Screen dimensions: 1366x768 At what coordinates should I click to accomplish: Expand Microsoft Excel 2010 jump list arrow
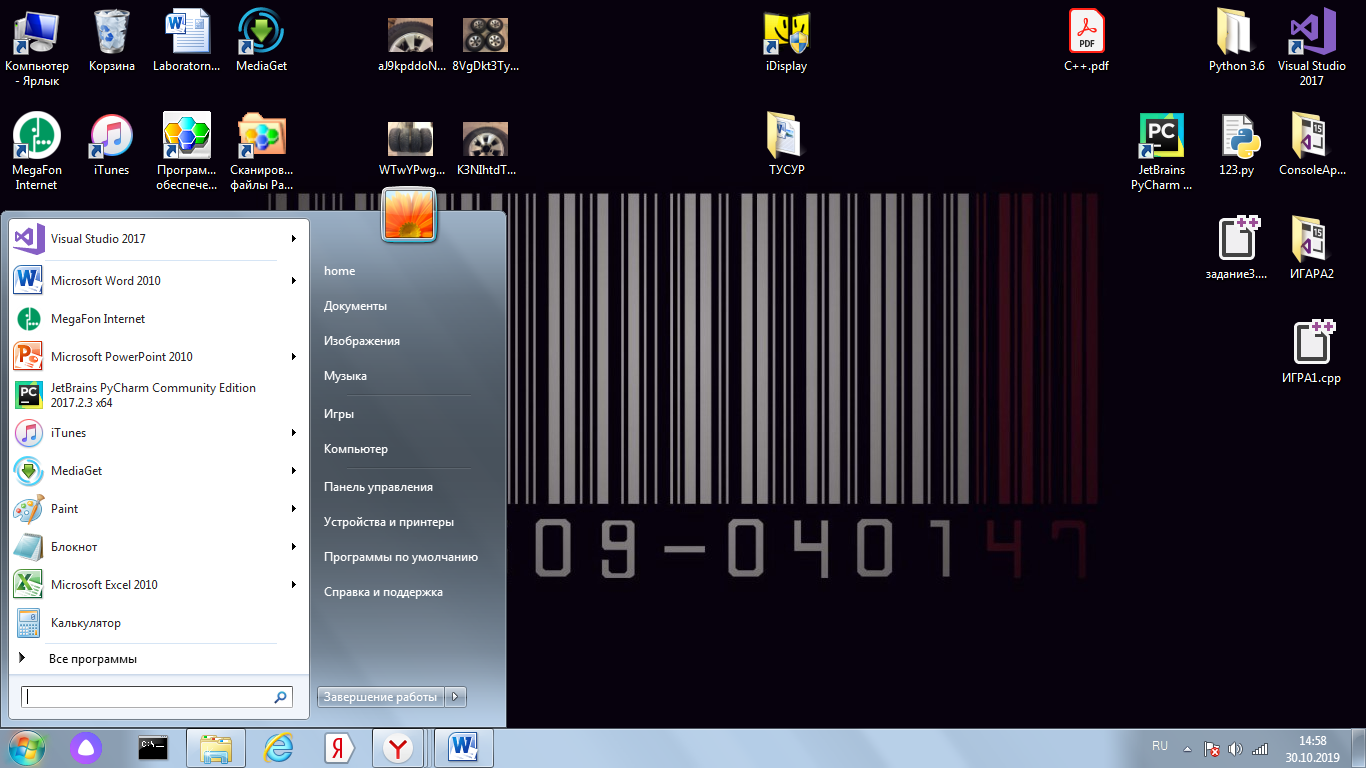click(x=294, y=585)
